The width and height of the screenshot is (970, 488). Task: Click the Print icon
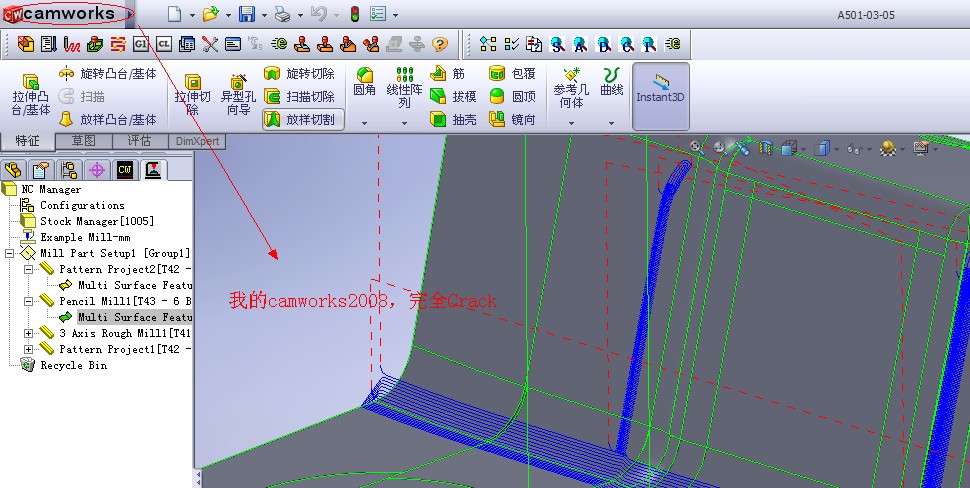click(x=283, y=14)
